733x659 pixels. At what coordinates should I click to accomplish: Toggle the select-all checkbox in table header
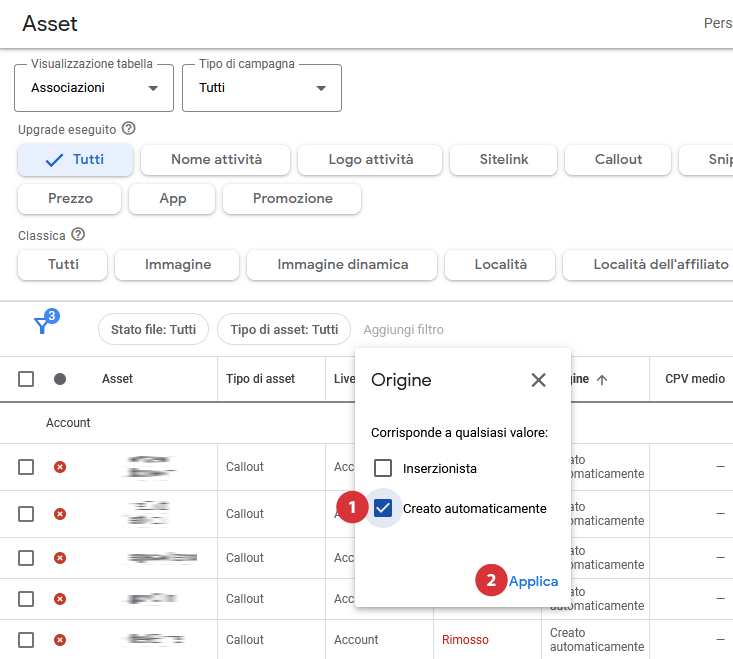(26, 379)
